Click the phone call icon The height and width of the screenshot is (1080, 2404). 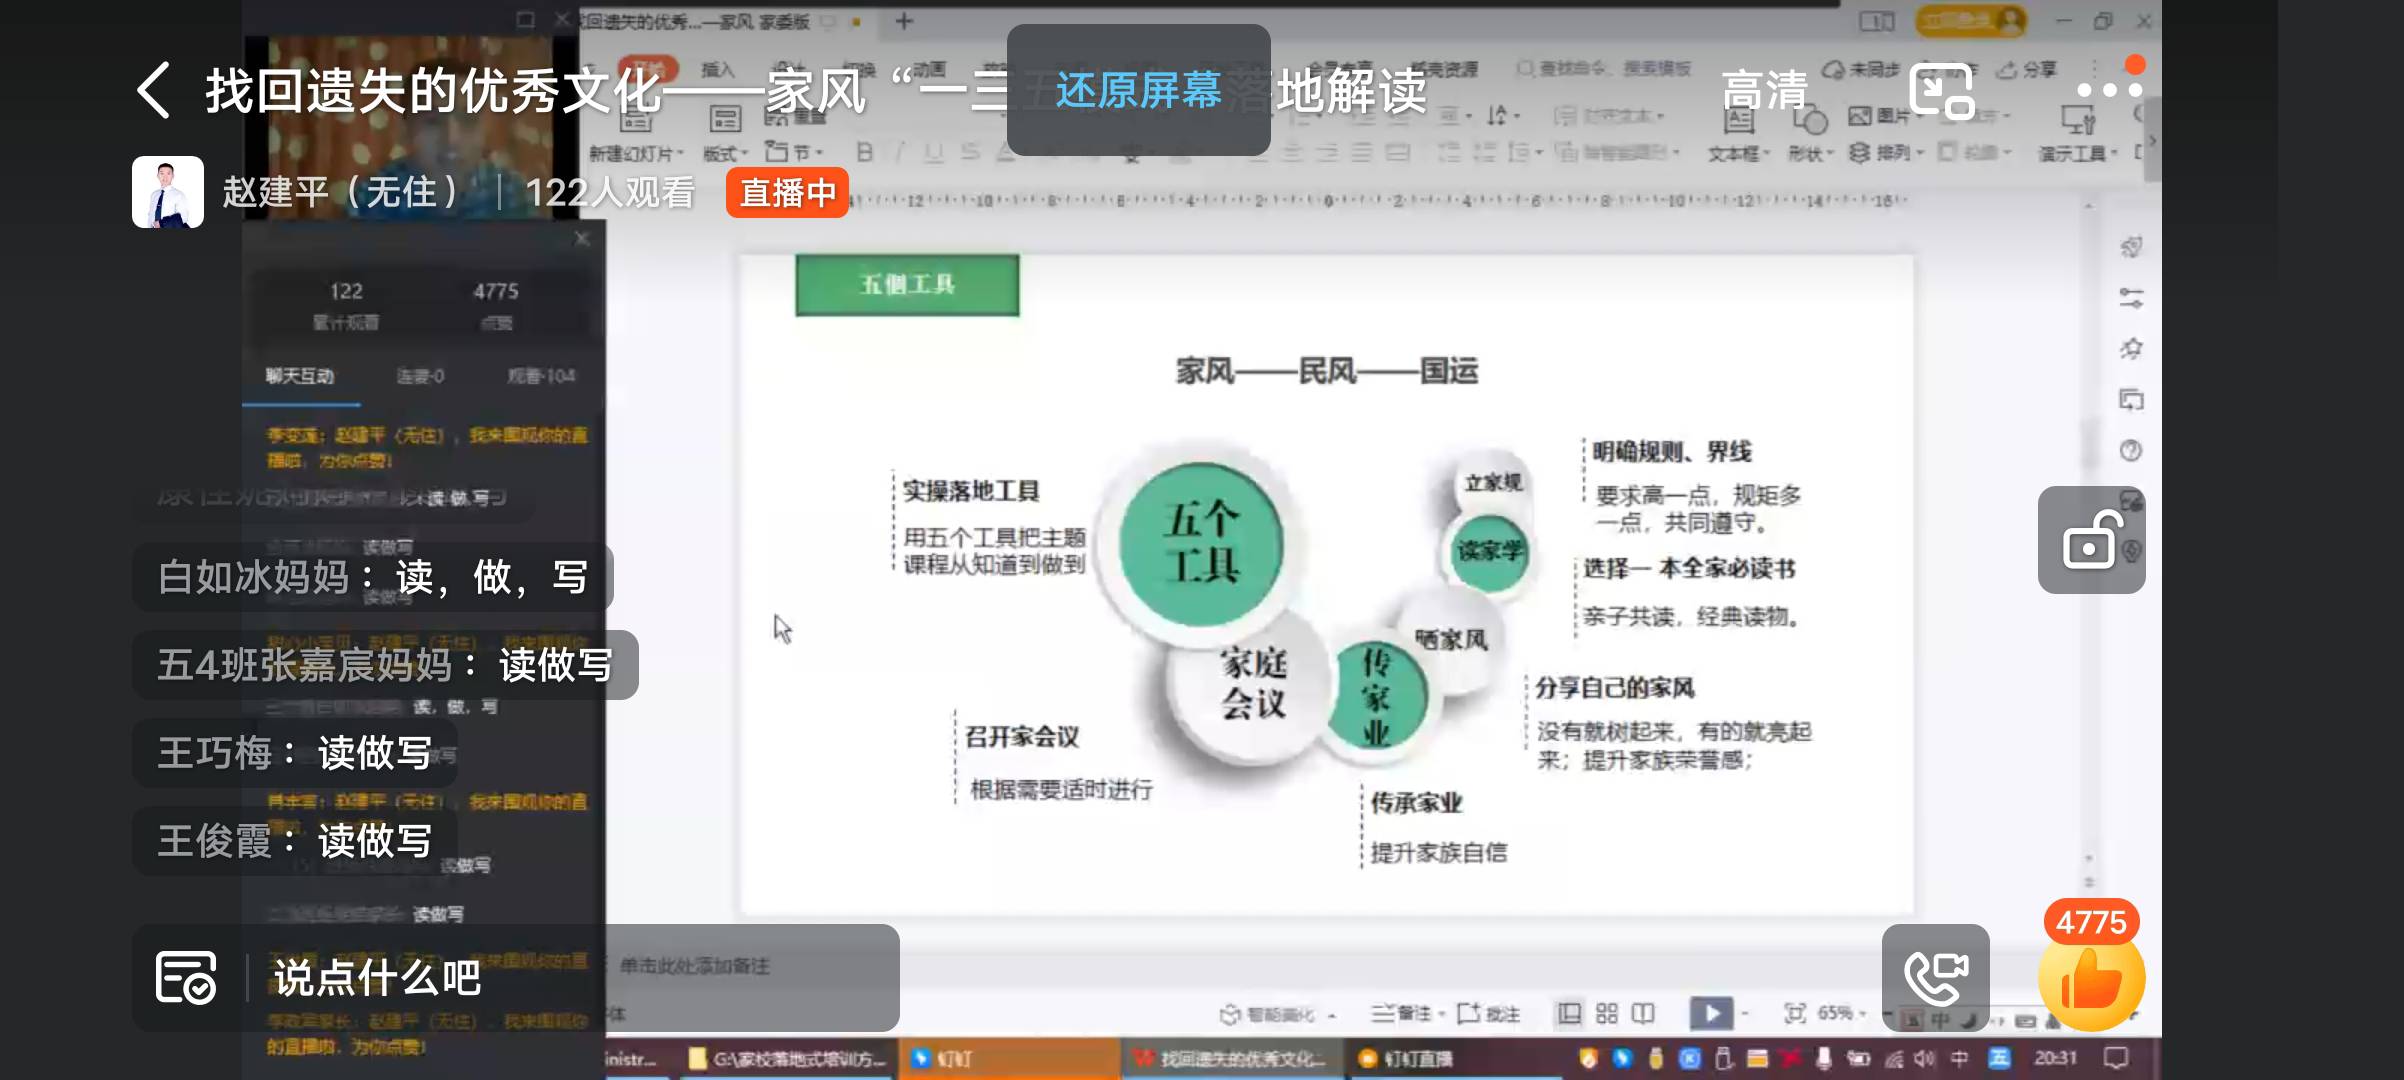(1934, 978)
